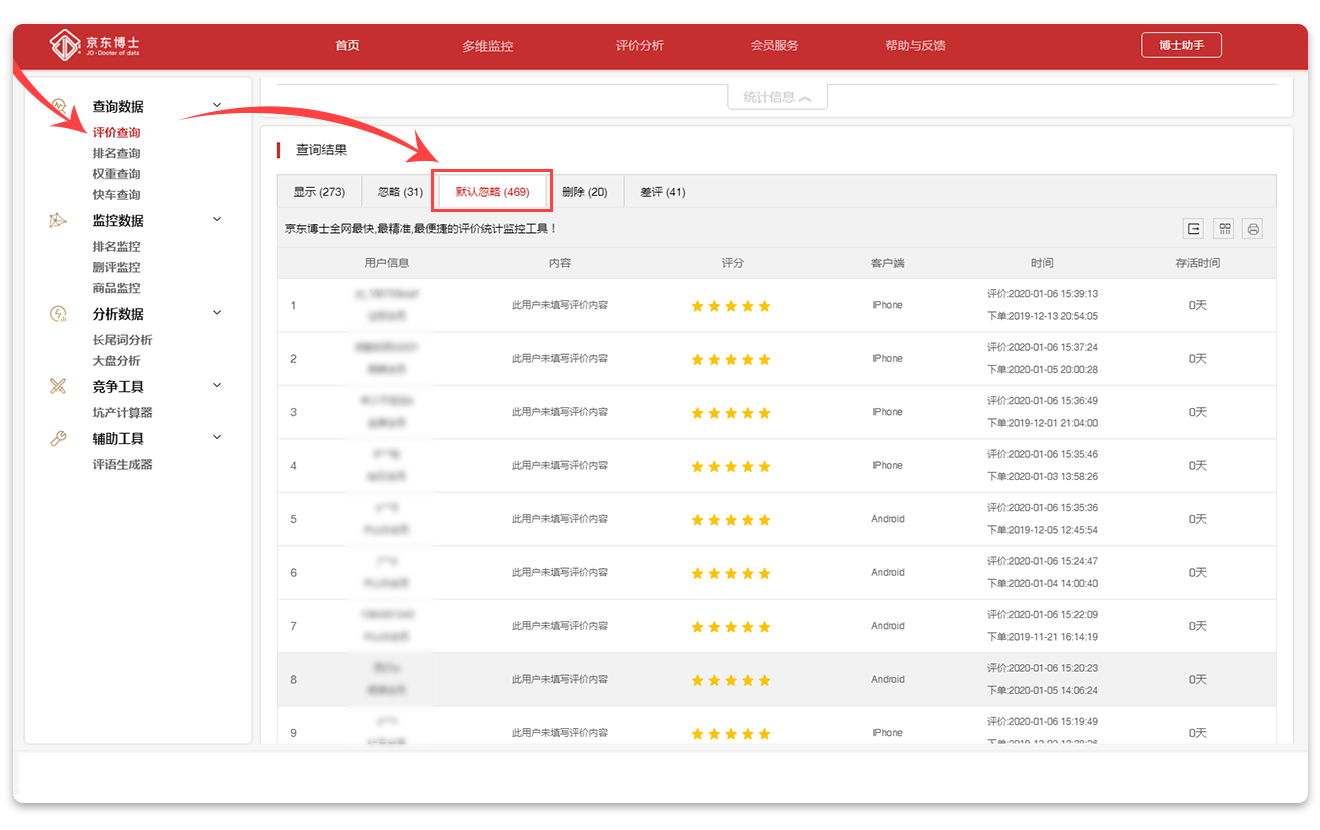1320x830 pixels.
Task: Click the 竞争工具 crossed-tools icon
Action: (x=58, y=386)
